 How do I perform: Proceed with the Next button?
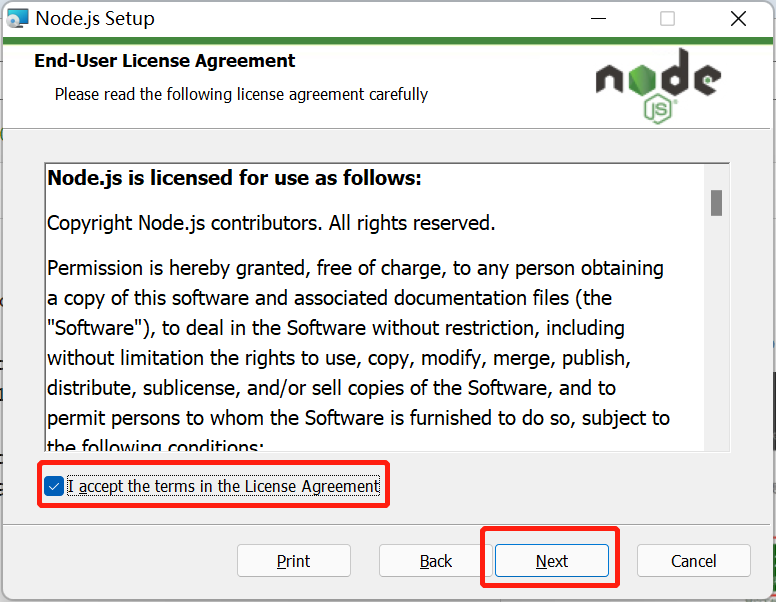(x=551, y=561)
